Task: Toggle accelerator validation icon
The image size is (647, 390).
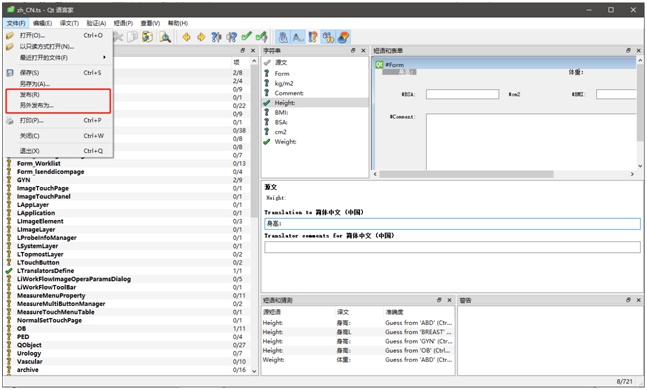Action: [x=283, y=37]
